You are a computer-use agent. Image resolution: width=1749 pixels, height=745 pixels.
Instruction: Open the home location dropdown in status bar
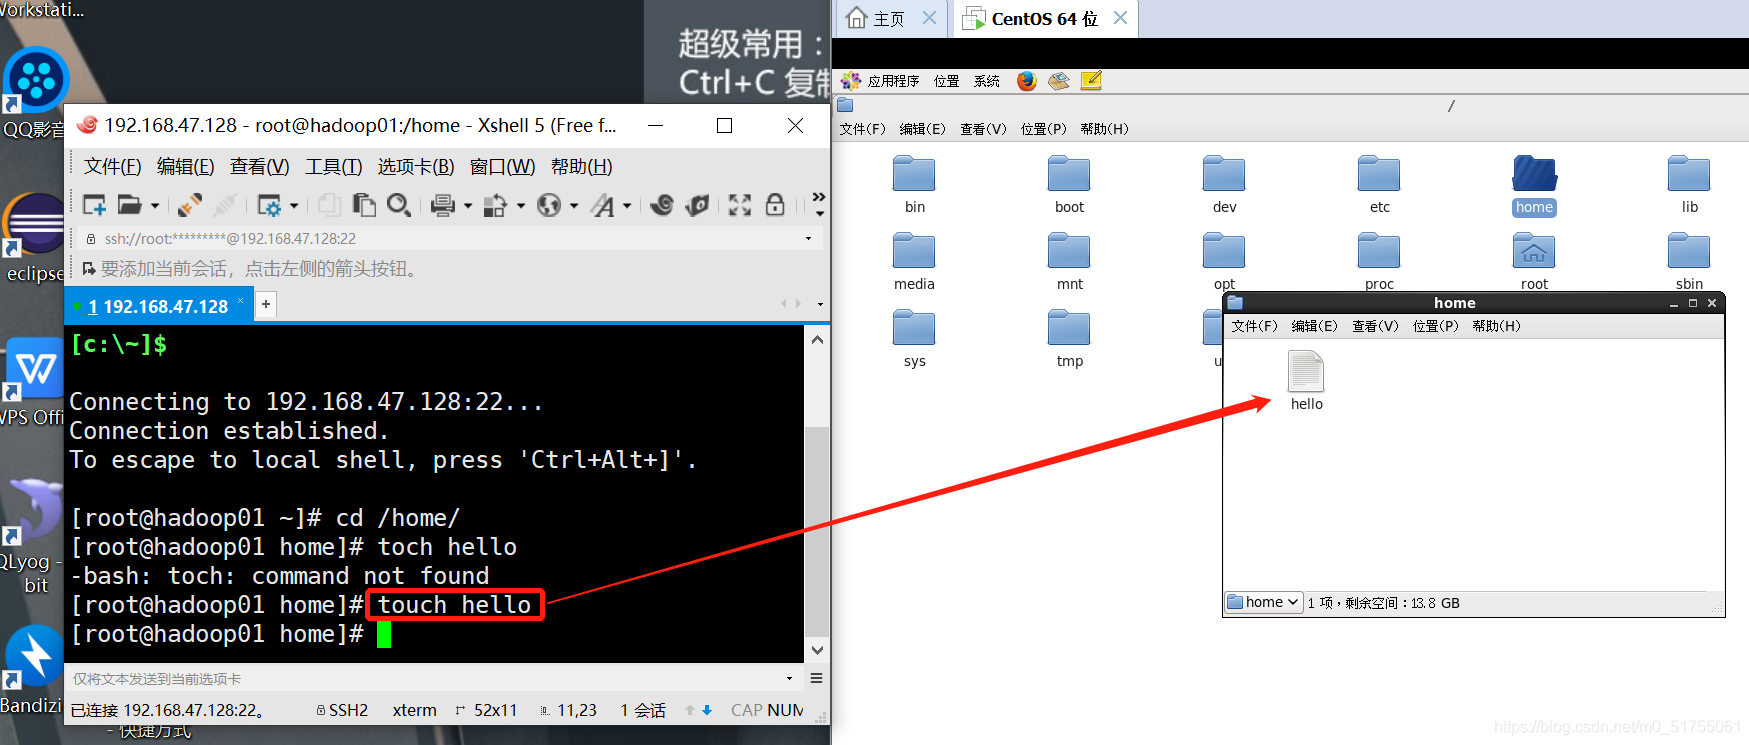click(1263, 602)
